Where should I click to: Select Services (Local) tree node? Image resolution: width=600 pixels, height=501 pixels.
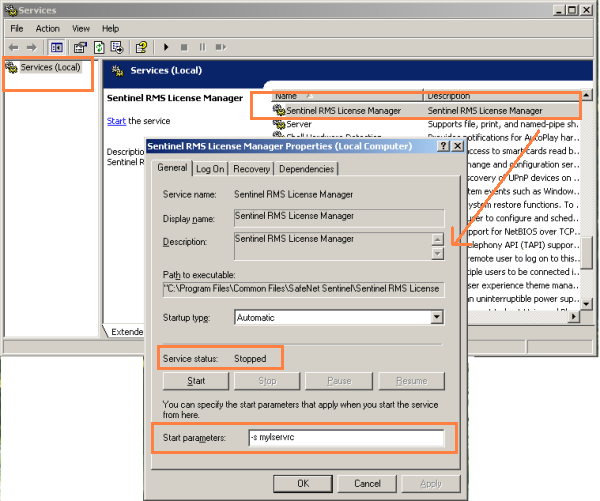click(50, 67)
